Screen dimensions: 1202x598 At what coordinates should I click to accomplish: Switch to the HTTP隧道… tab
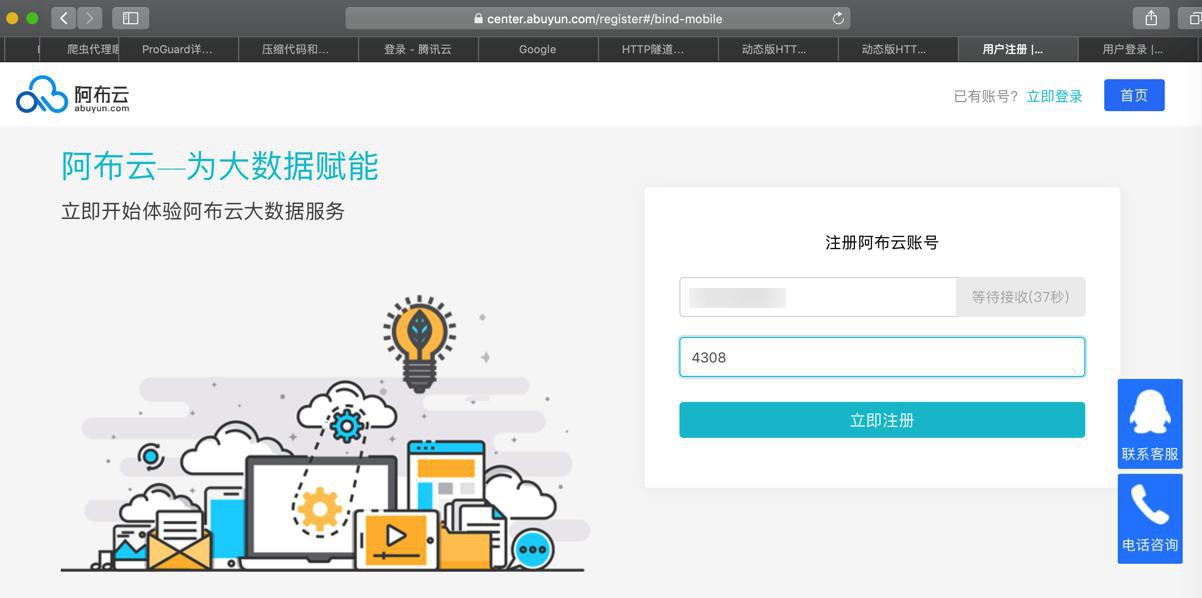[x=658, y=49]
